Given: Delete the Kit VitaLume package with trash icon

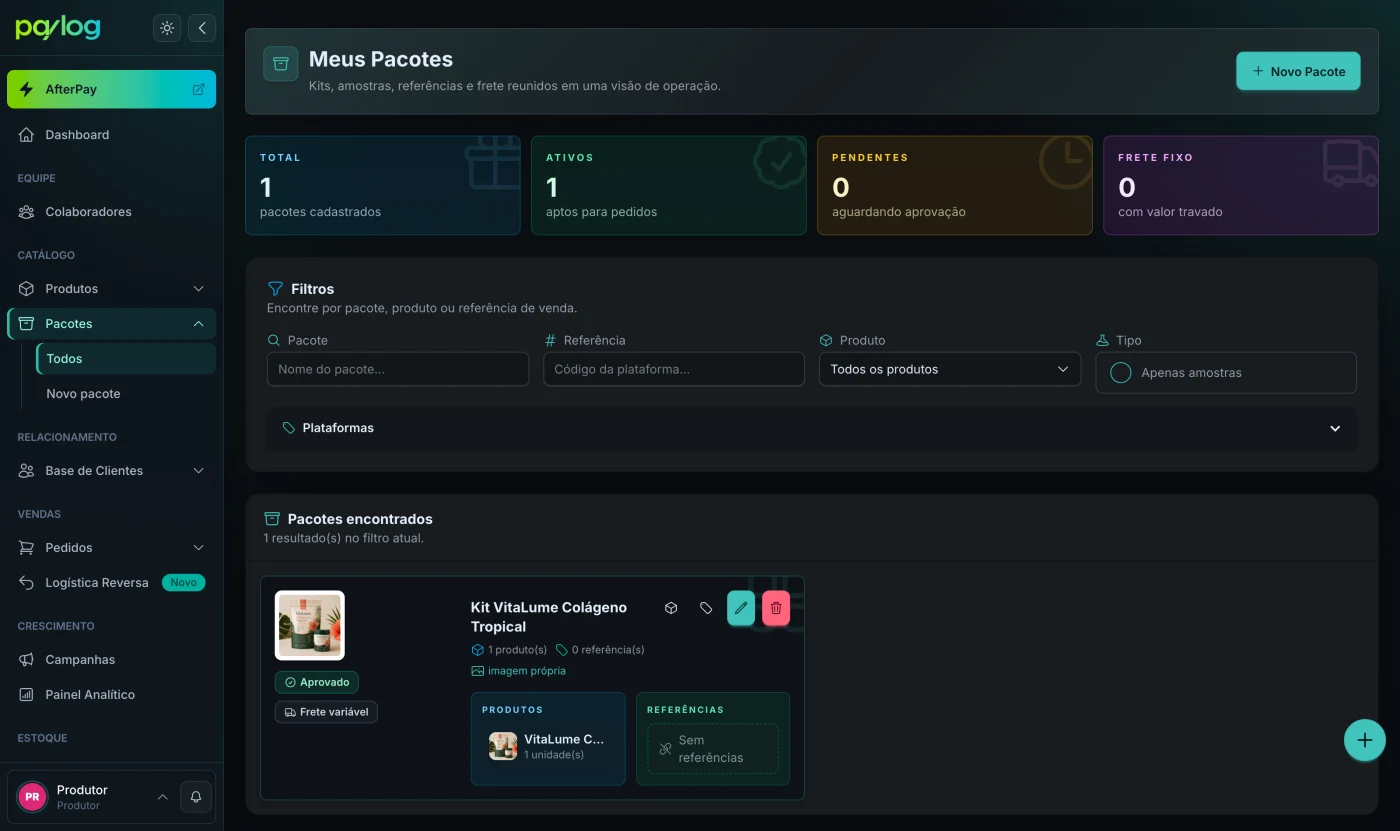Looking at the screenshot, I should click(x=776, y=608).
